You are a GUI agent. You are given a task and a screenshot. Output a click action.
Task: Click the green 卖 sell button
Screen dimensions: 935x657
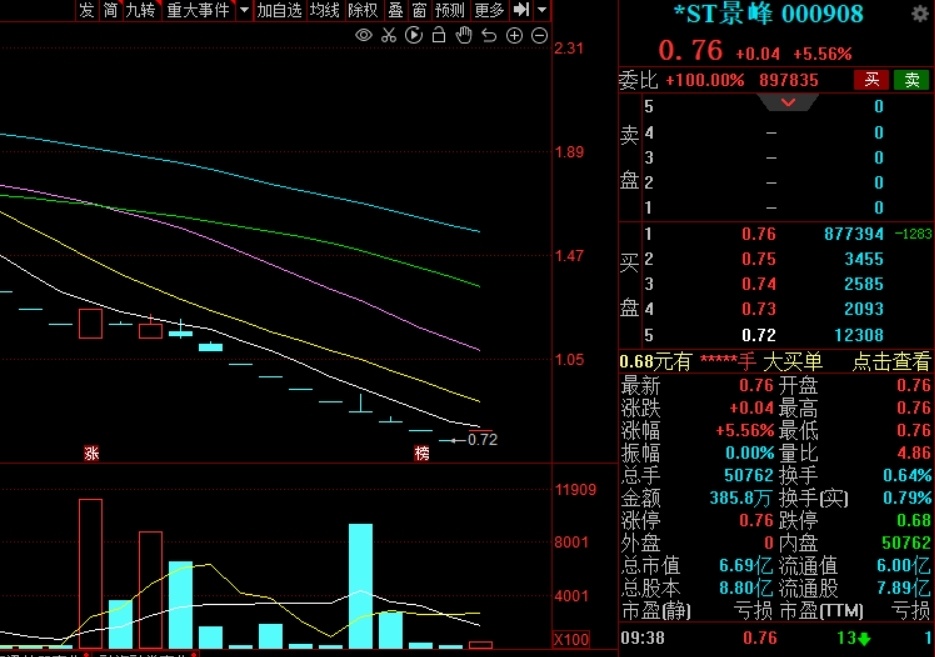tap(912, 79)
